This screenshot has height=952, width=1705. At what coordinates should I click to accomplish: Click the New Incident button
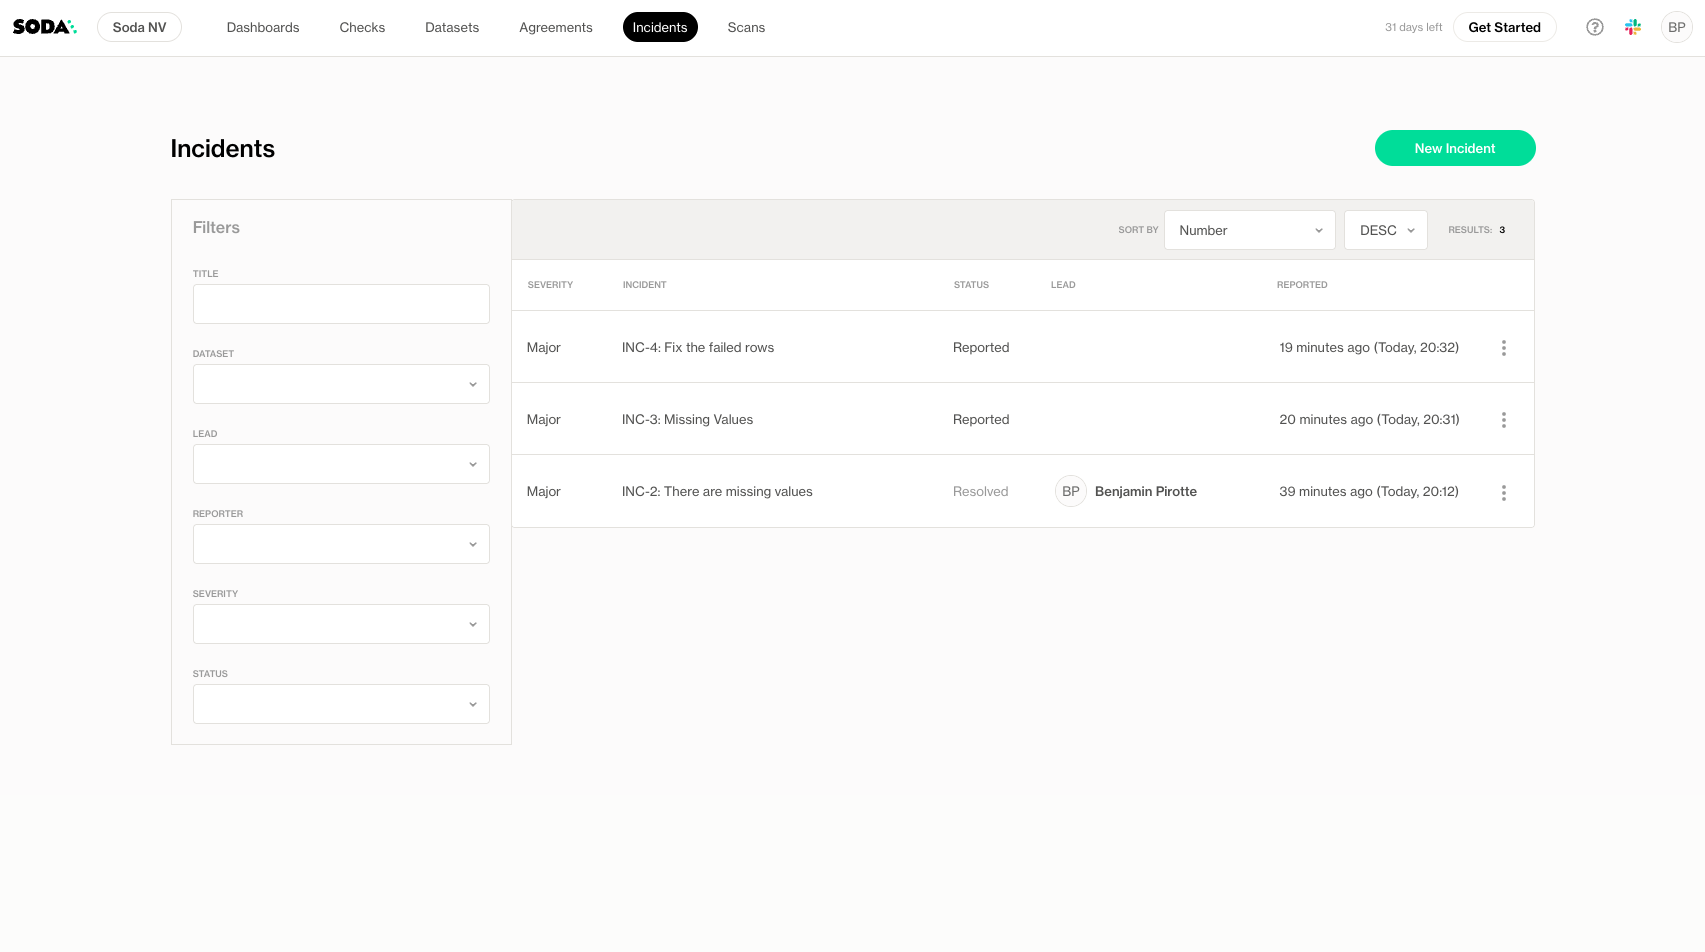[x=1454, y=148]
